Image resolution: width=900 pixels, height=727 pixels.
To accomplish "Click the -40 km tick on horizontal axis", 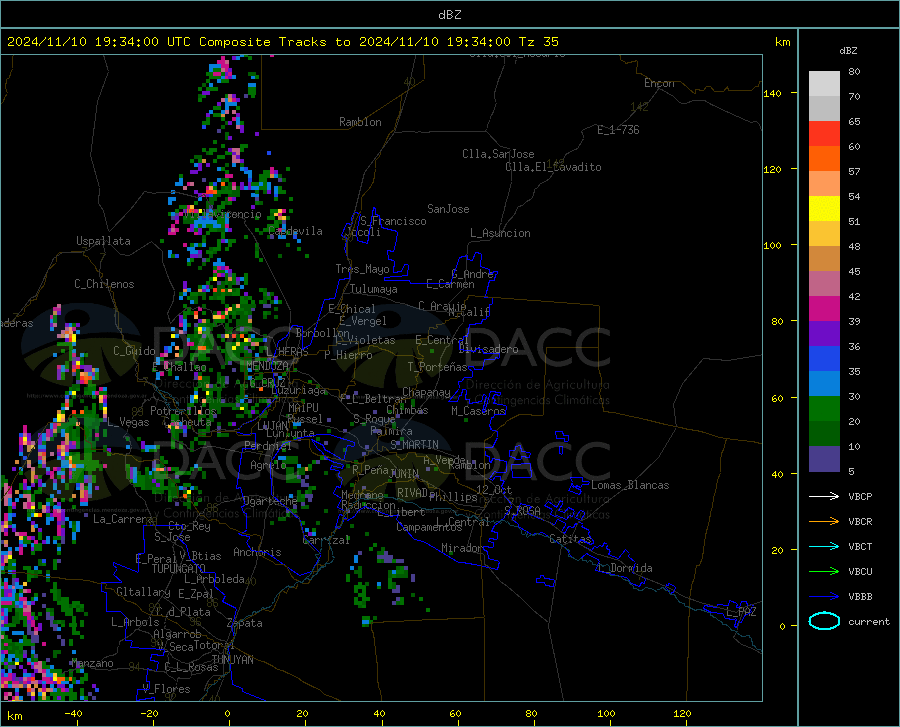I will coord(73,713).
